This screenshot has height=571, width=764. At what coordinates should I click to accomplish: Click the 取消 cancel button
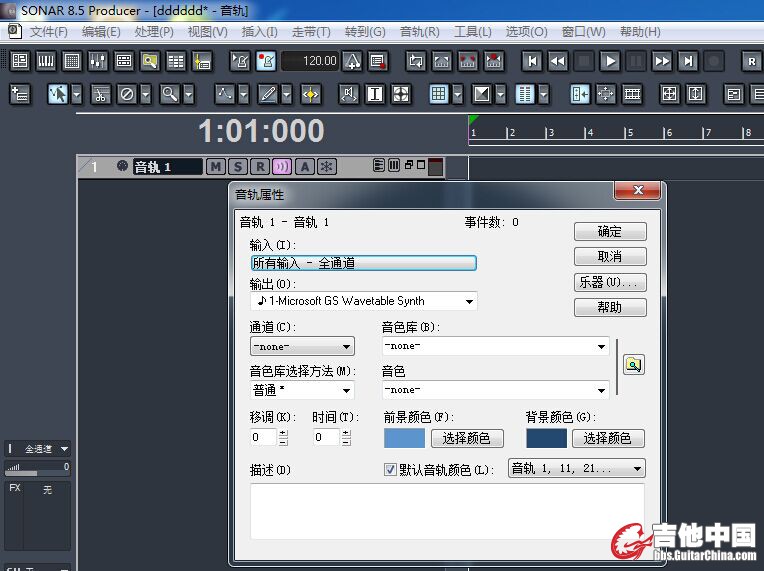(610, 256)
